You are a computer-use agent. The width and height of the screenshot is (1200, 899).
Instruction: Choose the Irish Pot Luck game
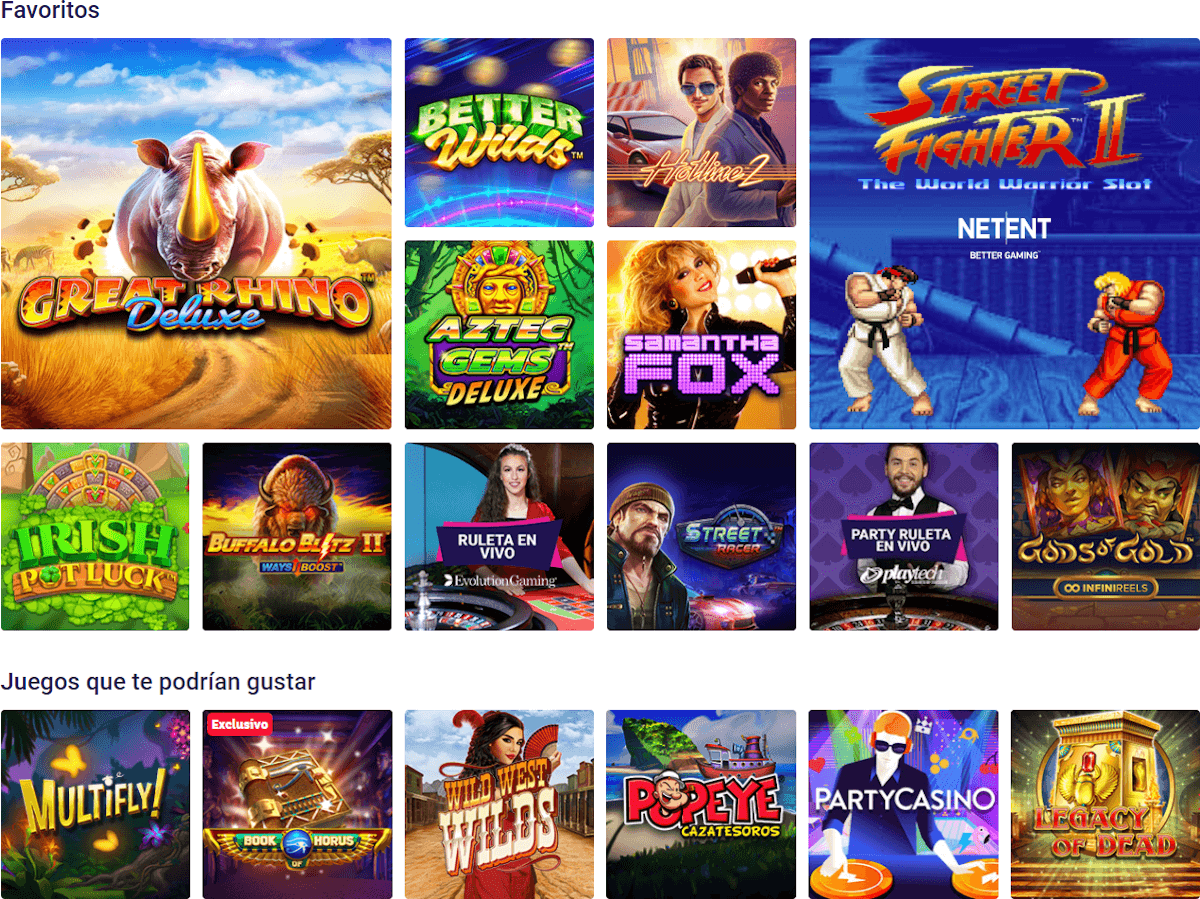click(x=95, y=537)
